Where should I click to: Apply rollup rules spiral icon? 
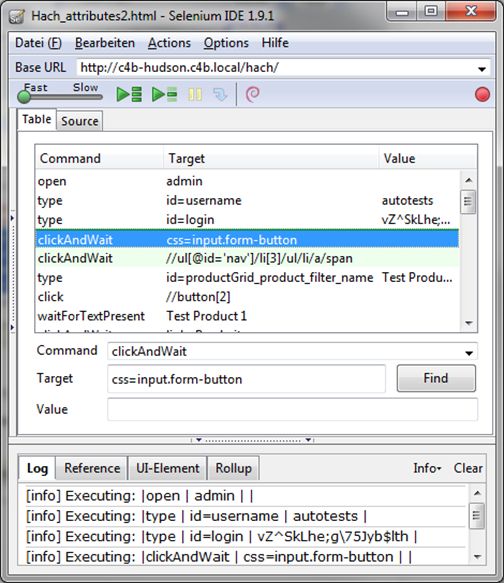point(253,94)
